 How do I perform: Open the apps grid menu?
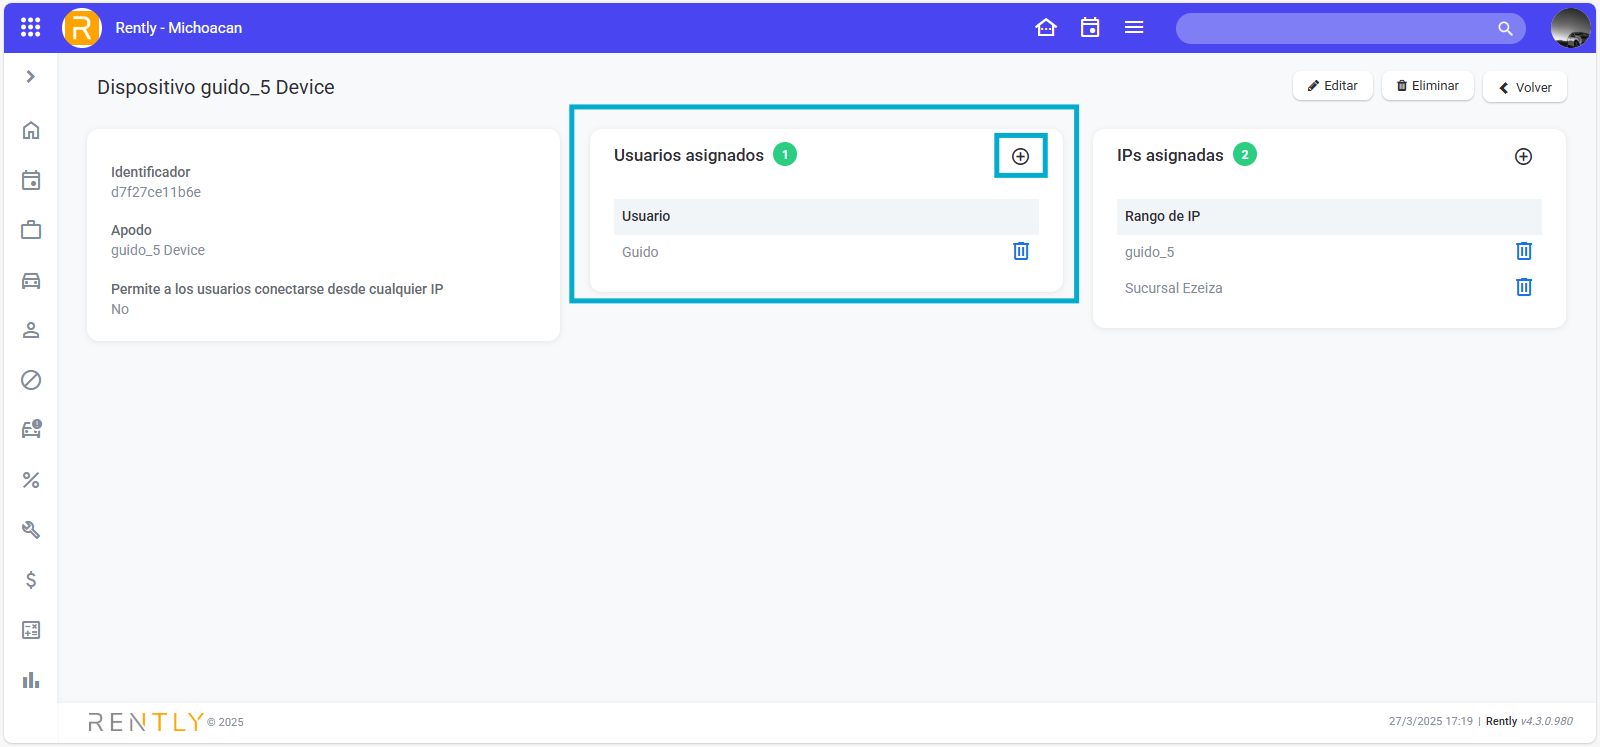pyautogui.click(x=31, y=28)
